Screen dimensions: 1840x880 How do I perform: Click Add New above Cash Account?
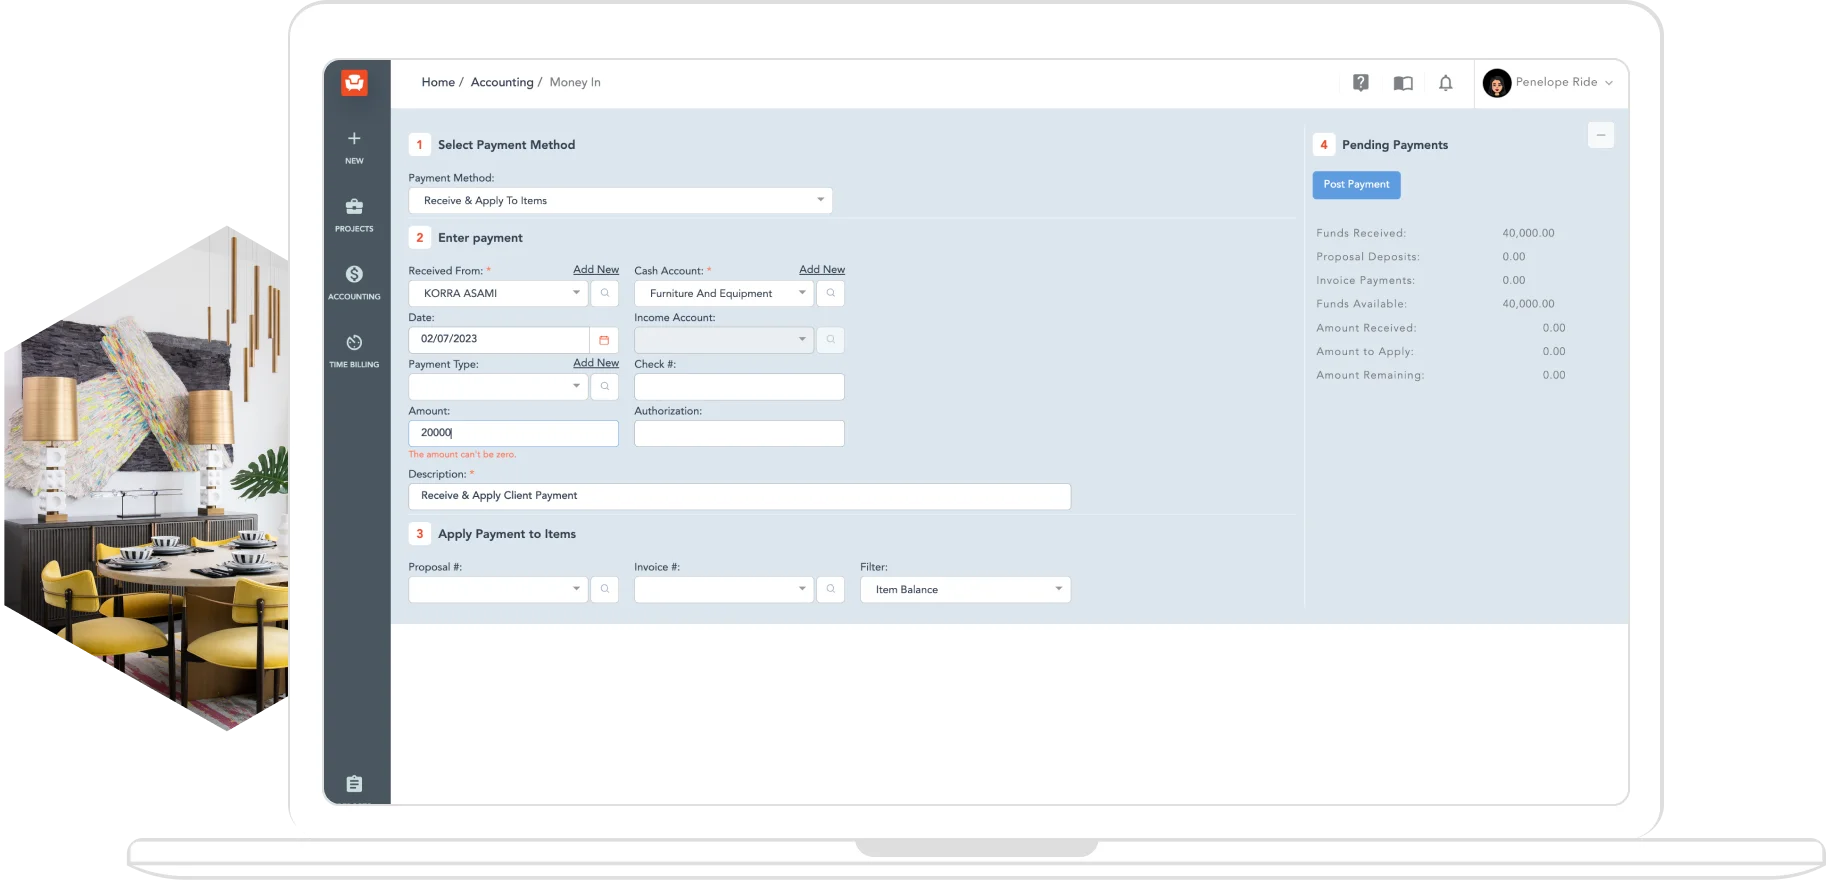(822, 270)
